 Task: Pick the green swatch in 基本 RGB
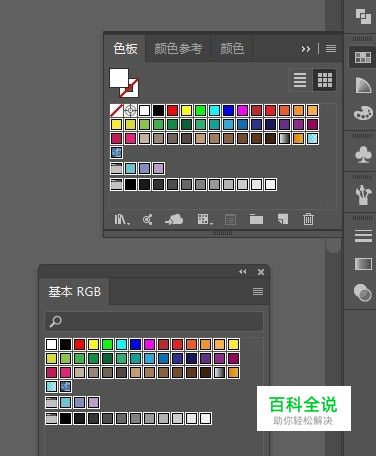pos(107,344)
